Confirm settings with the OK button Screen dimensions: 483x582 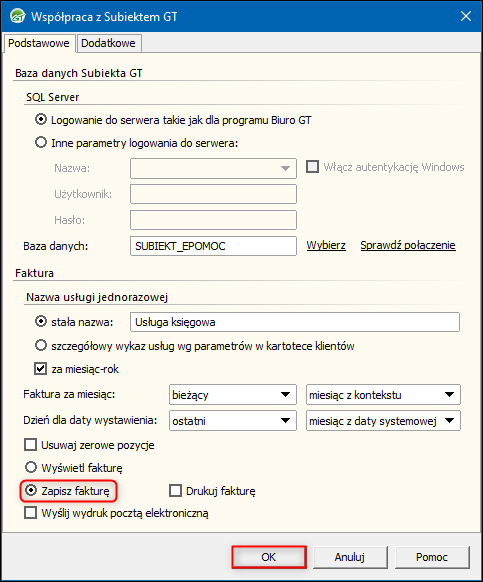click(269, 557)
